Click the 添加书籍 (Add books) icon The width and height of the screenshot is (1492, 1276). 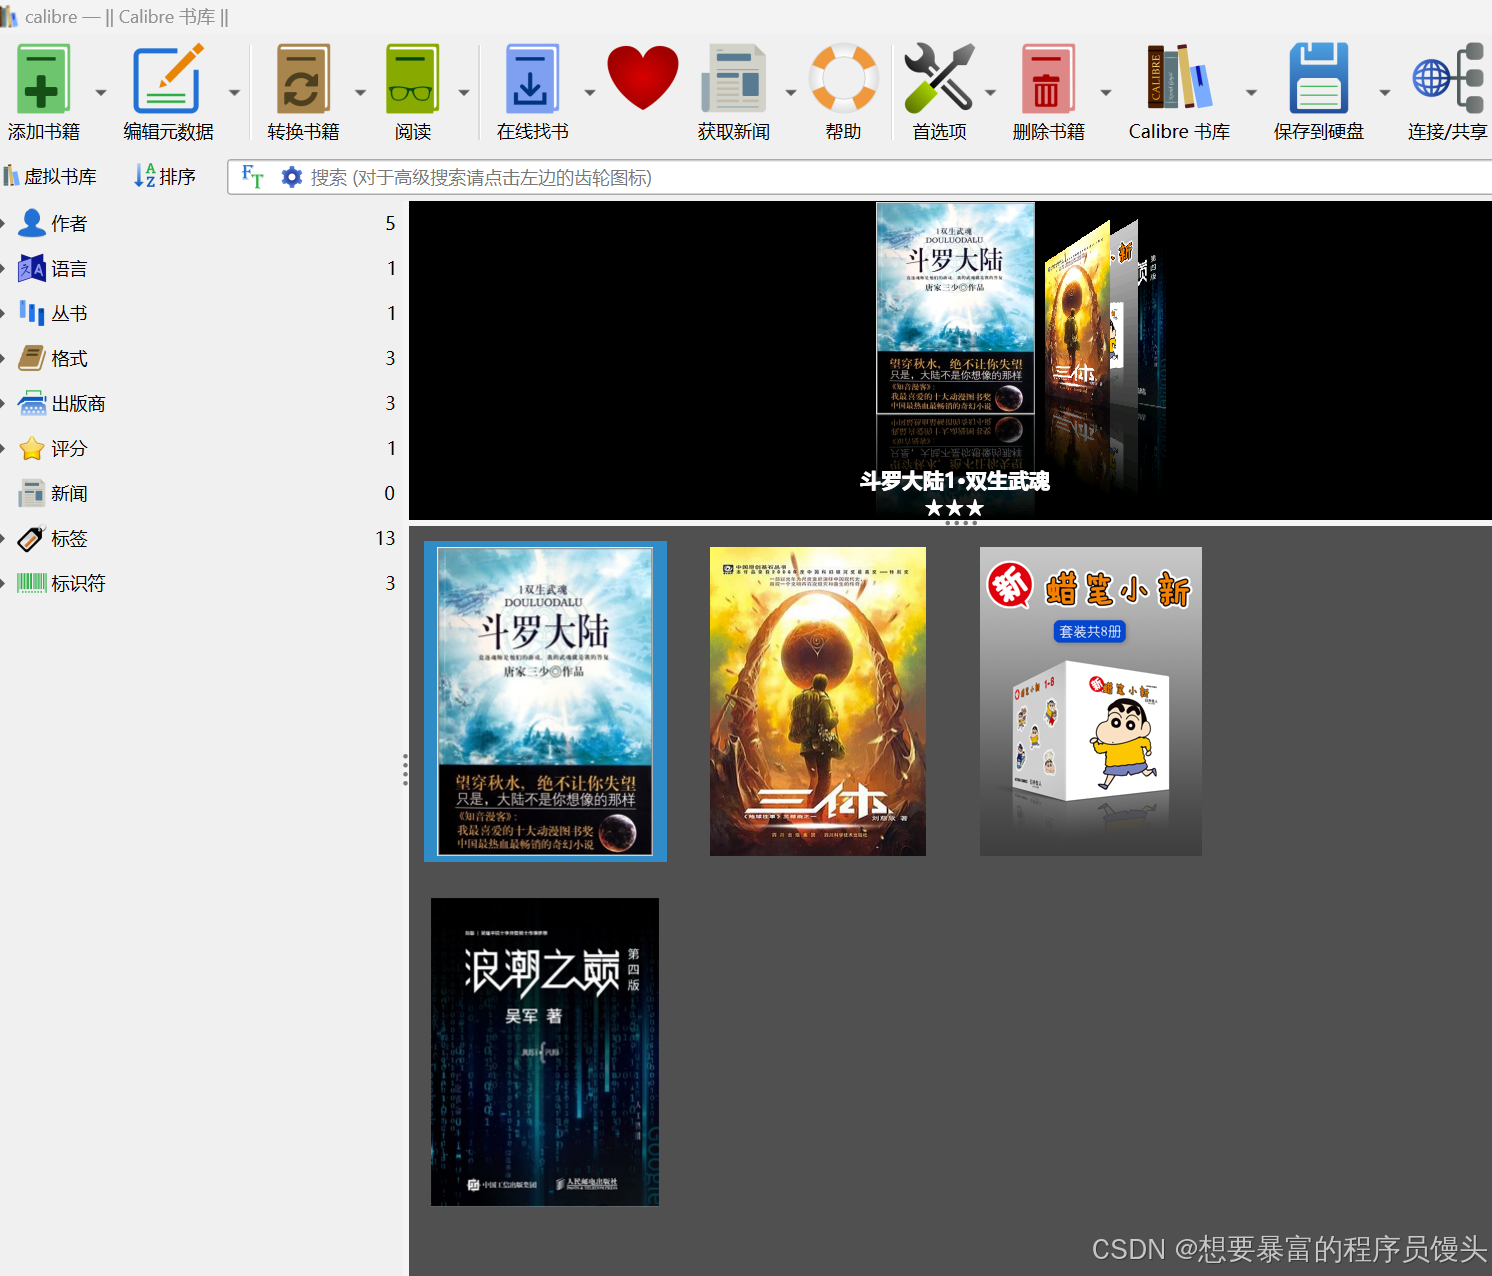(42, 79)
